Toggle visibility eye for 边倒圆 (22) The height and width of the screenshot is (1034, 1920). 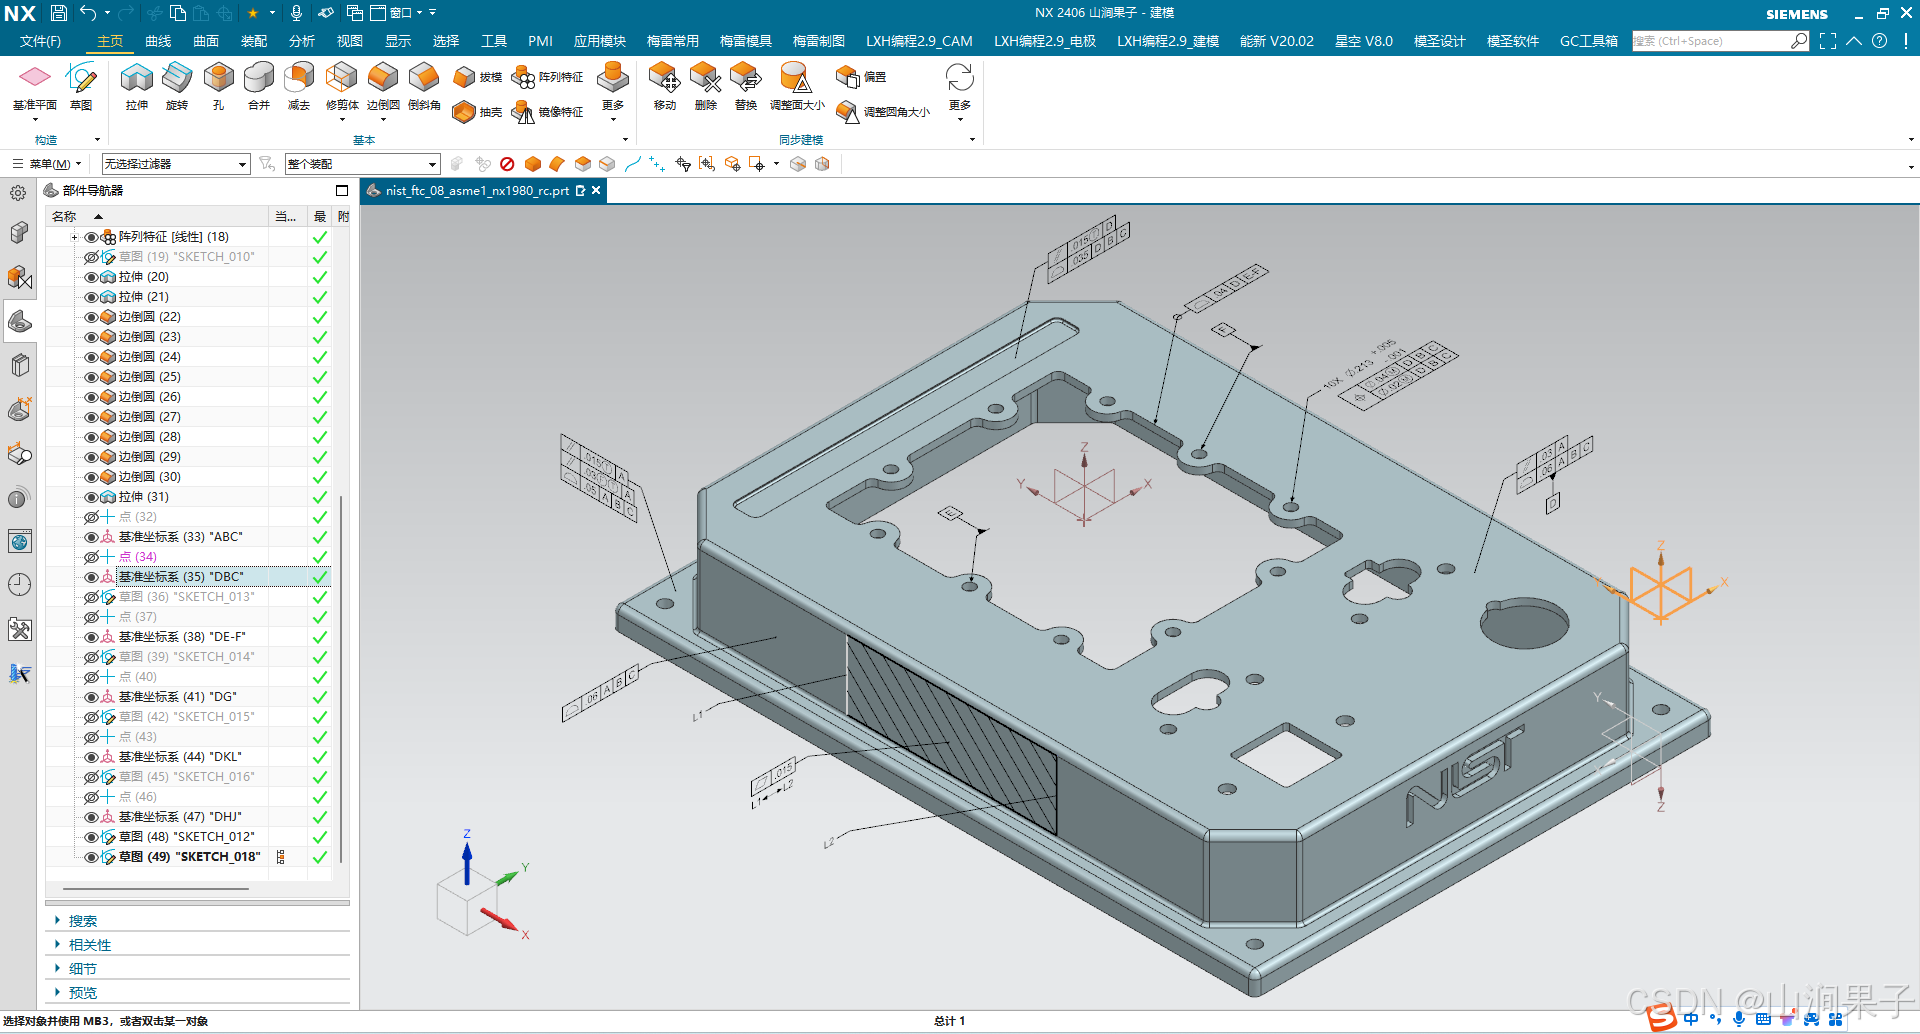coord(91,317)
